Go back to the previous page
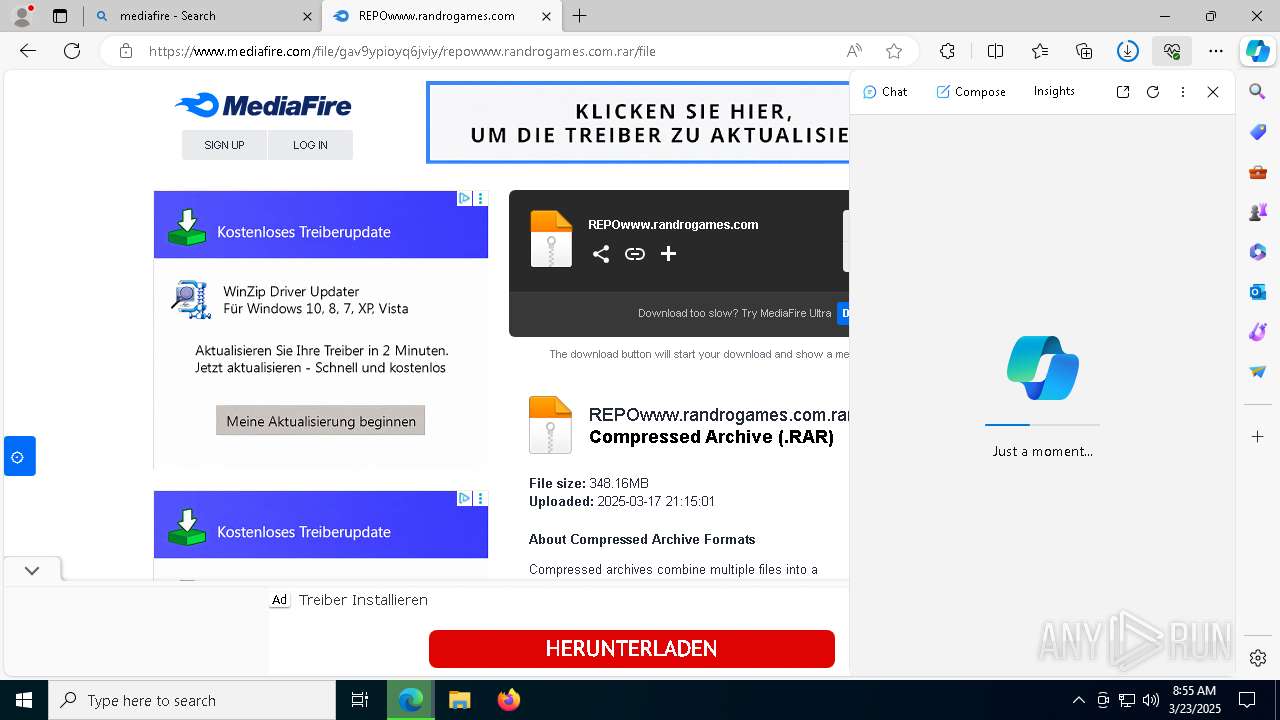This screenshot has height=720, width=1280. tap(28, 51)
